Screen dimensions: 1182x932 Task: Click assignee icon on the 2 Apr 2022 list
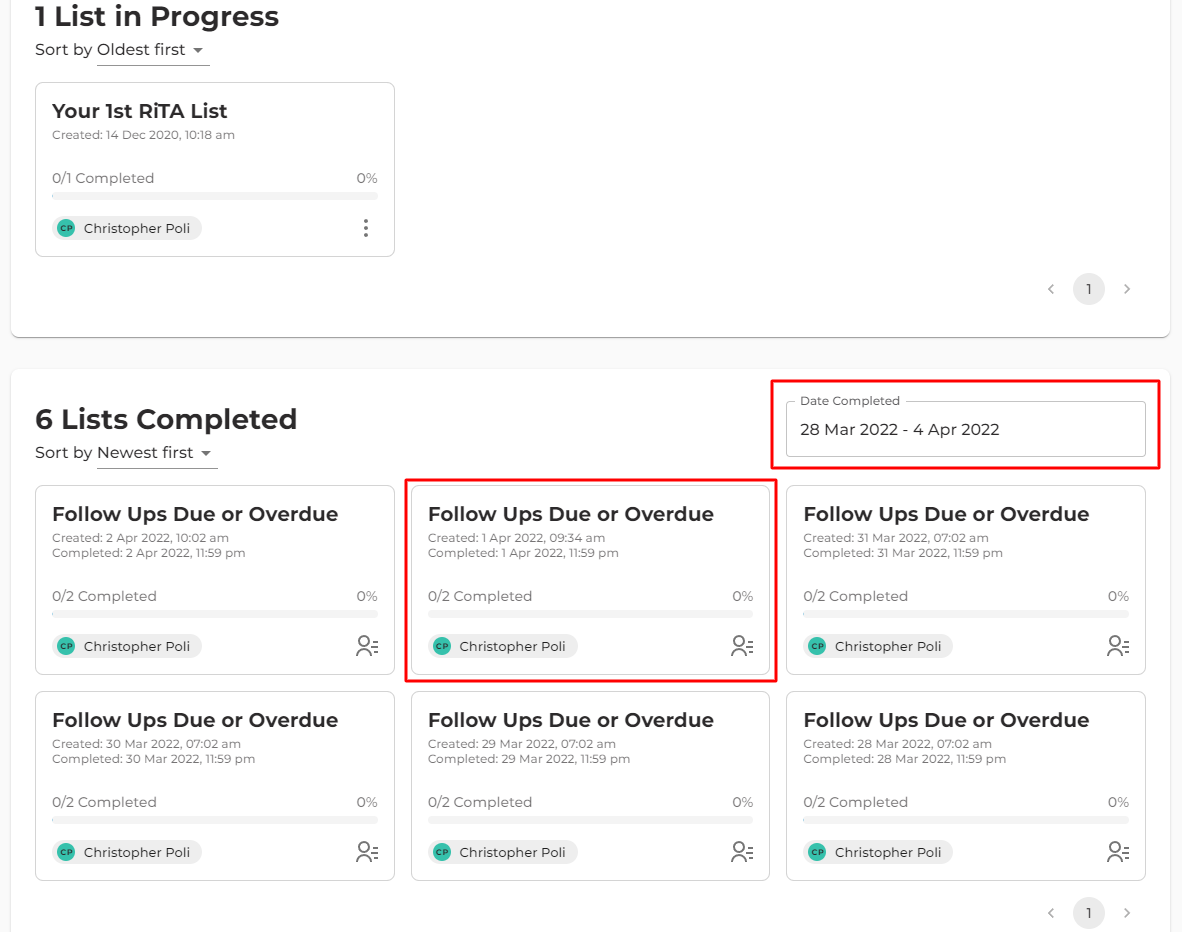(367, 646)
